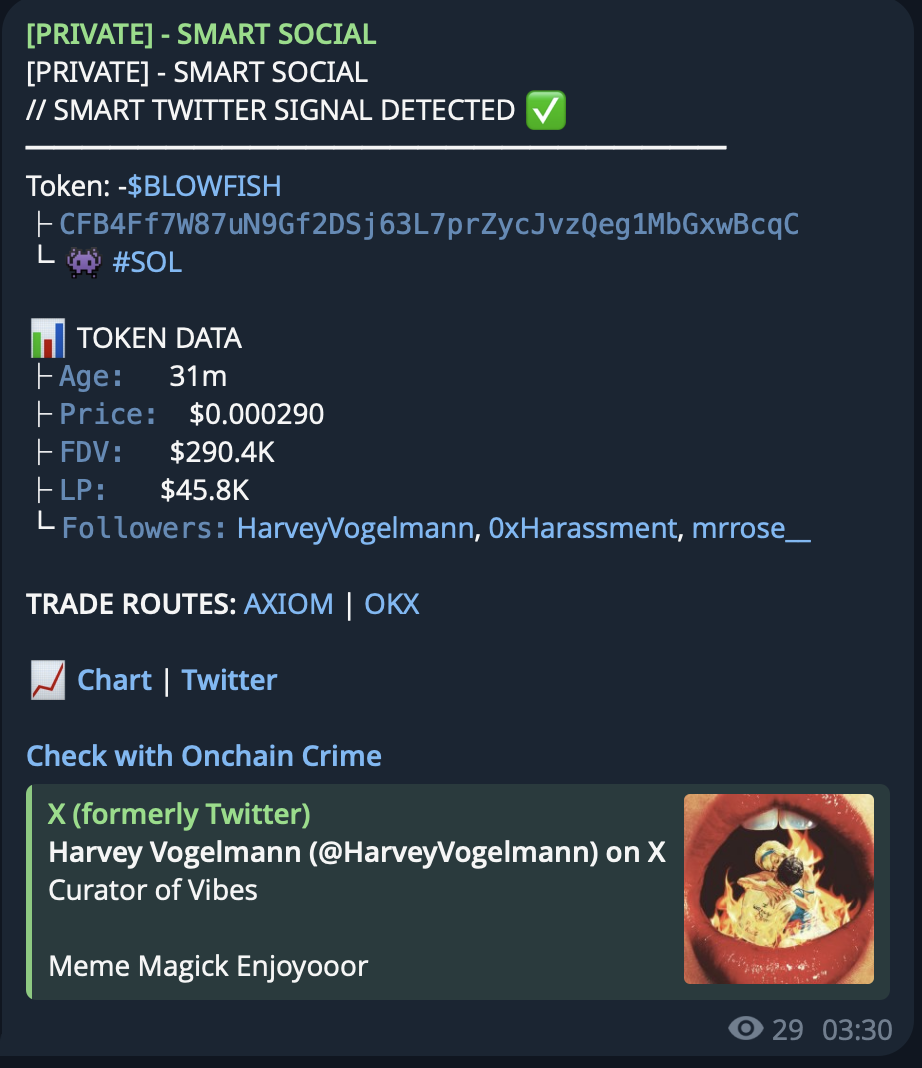
Task: Click Check with Onchain Crime
Action: tap(204, 755)
